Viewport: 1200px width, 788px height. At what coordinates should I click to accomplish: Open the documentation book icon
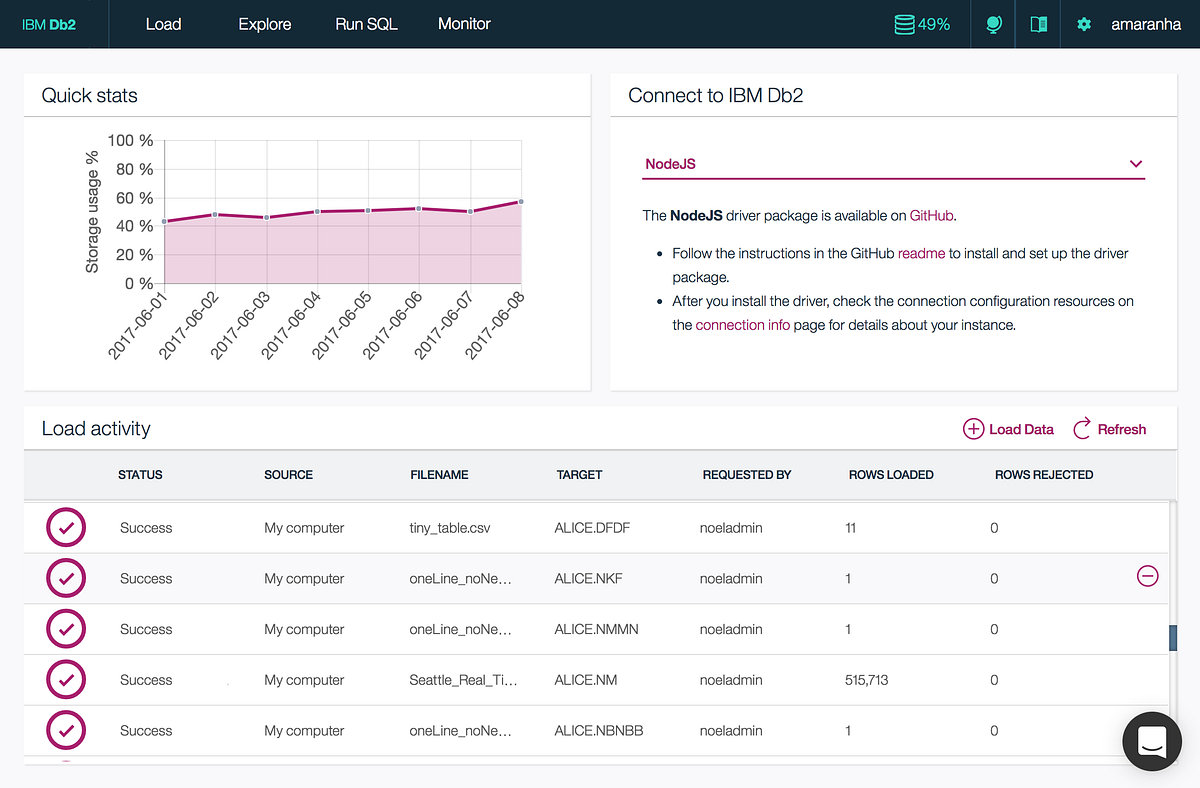1039,24
